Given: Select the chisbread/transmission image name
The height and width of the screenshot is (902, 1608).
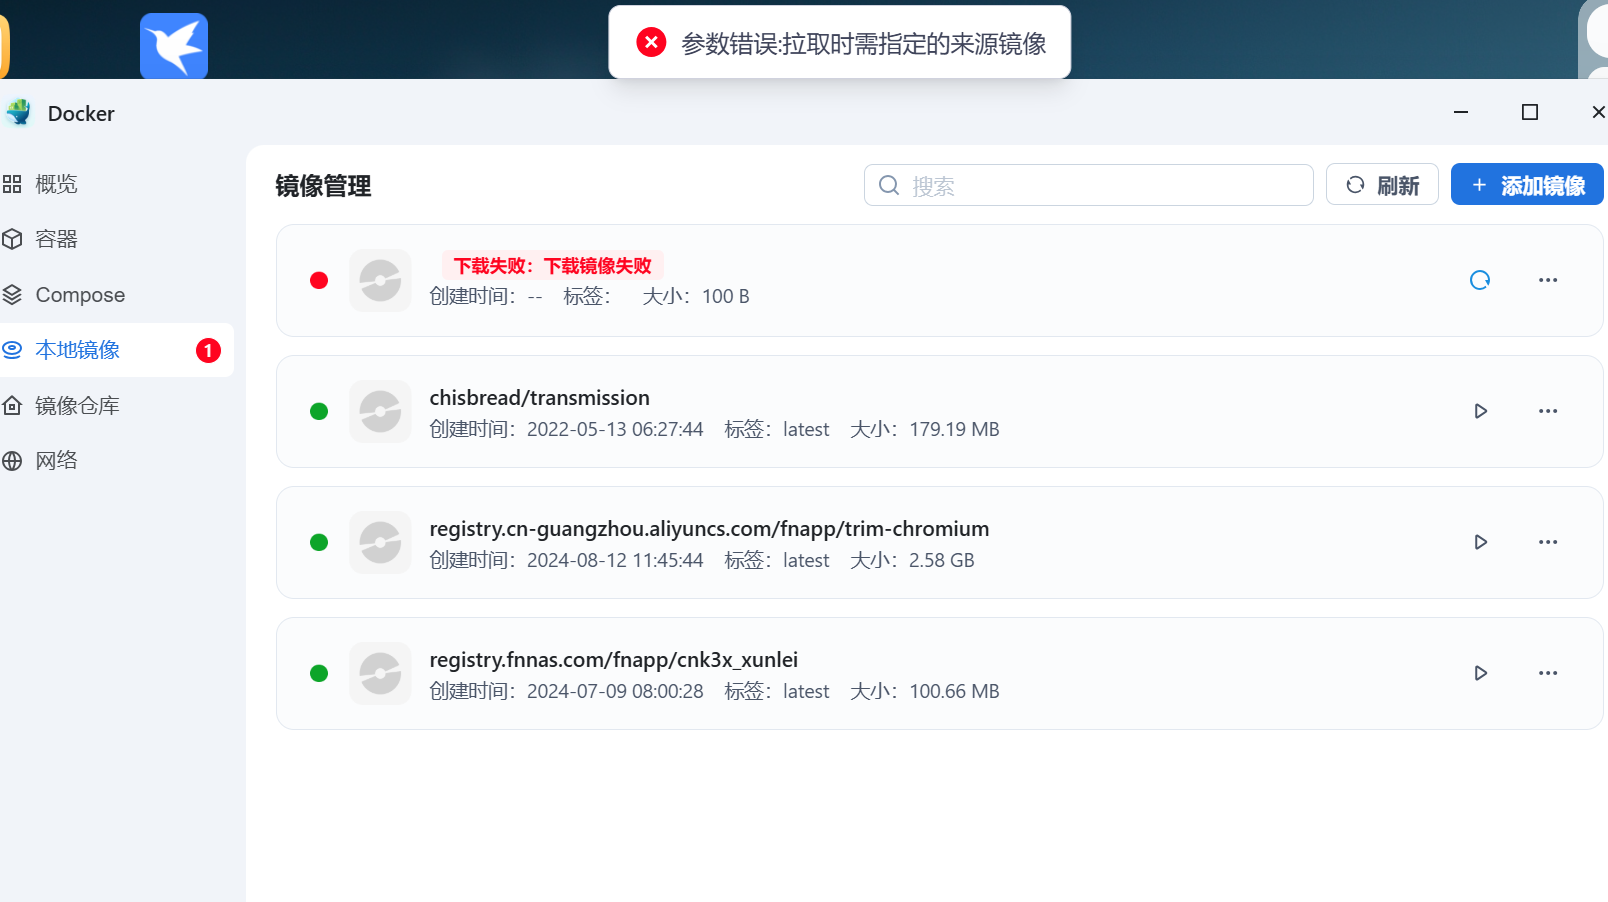Looking at the screenshot, I should click(x=539, y=398).
